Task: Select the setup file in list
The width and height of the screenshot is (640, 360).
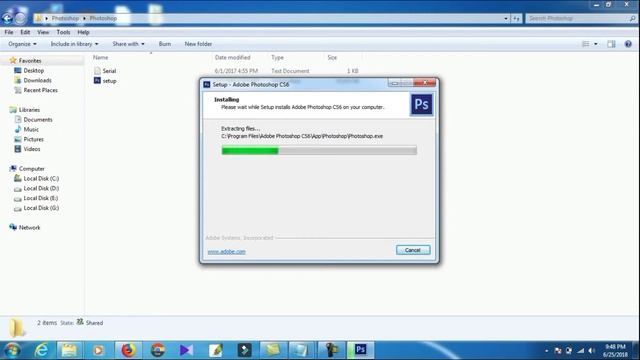Action: [105, 81]
